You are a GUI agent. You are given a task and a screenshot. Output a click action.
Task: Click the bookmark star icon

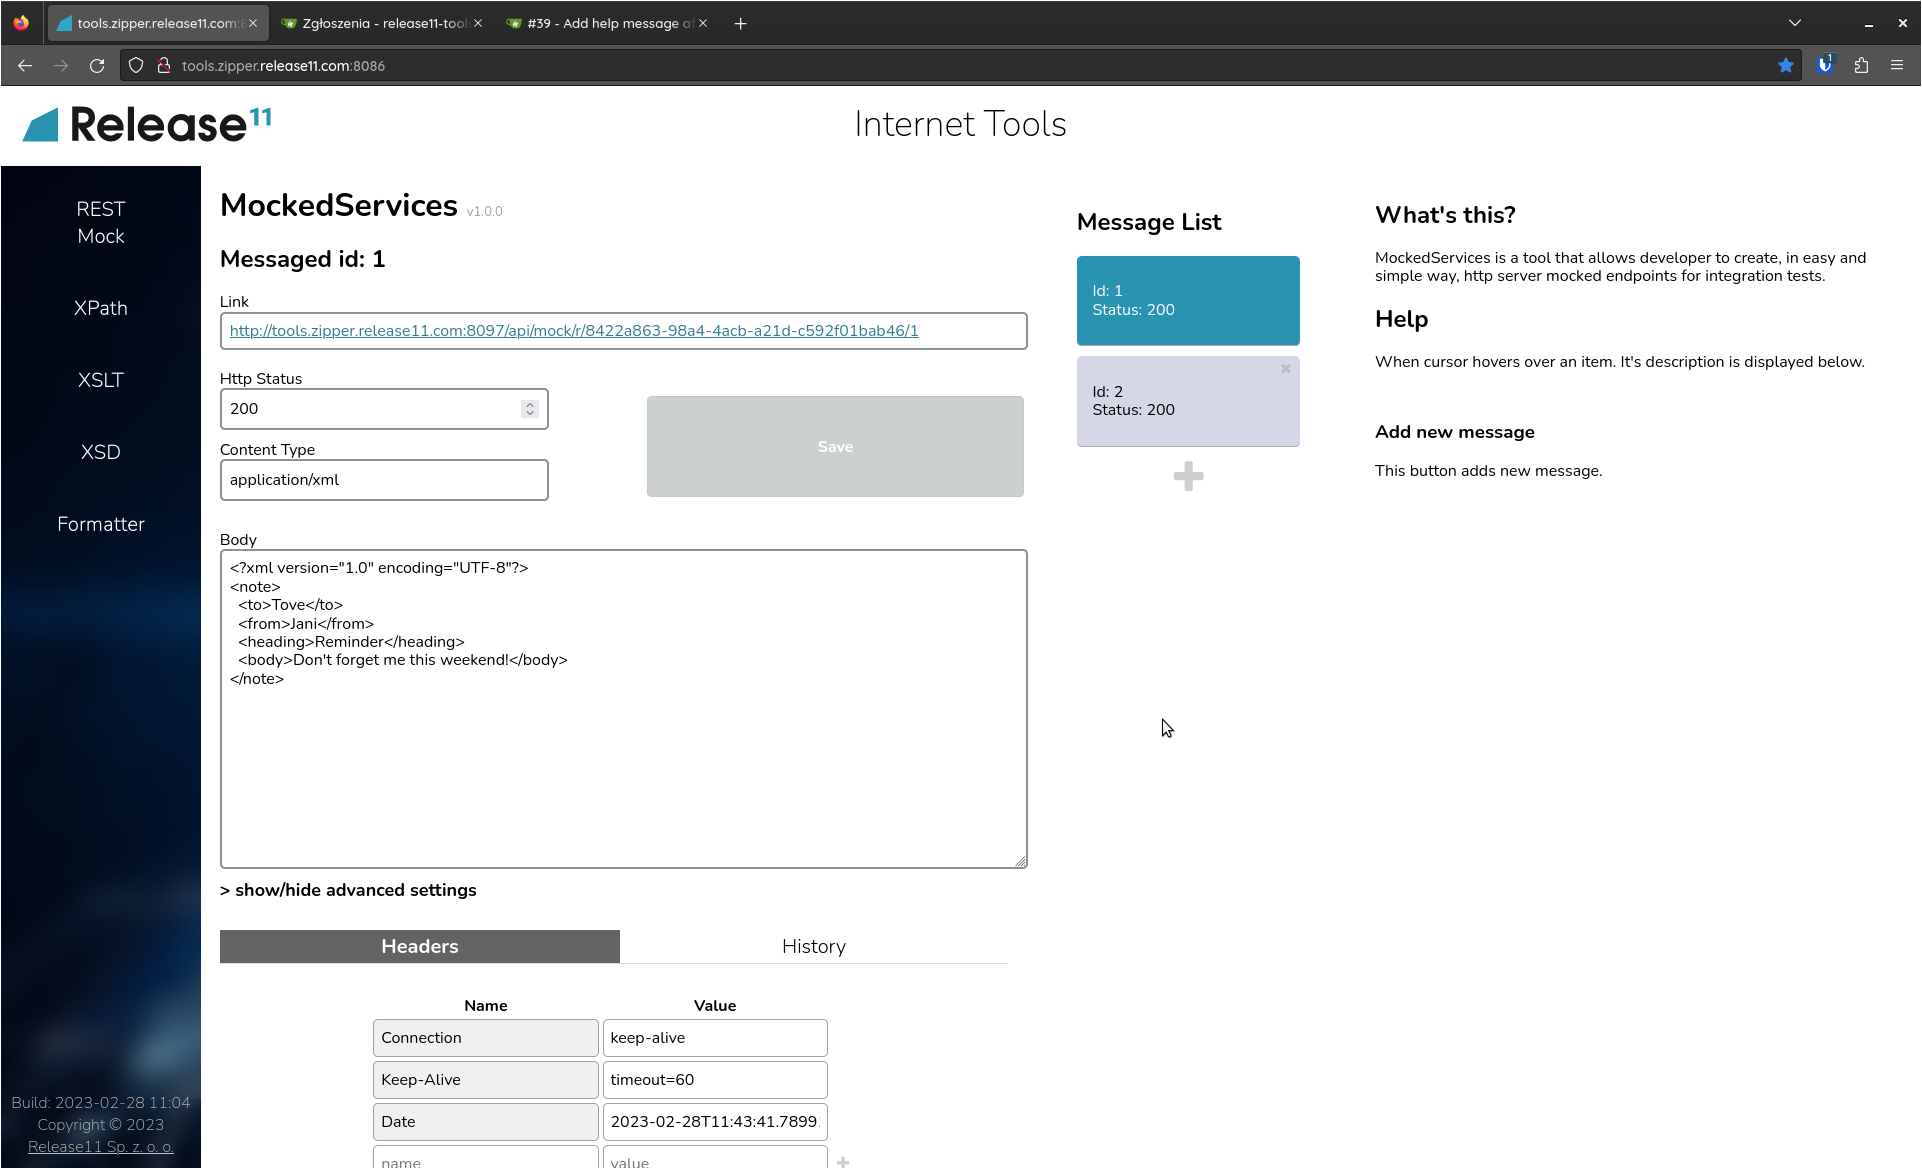tap(1786, 66)
